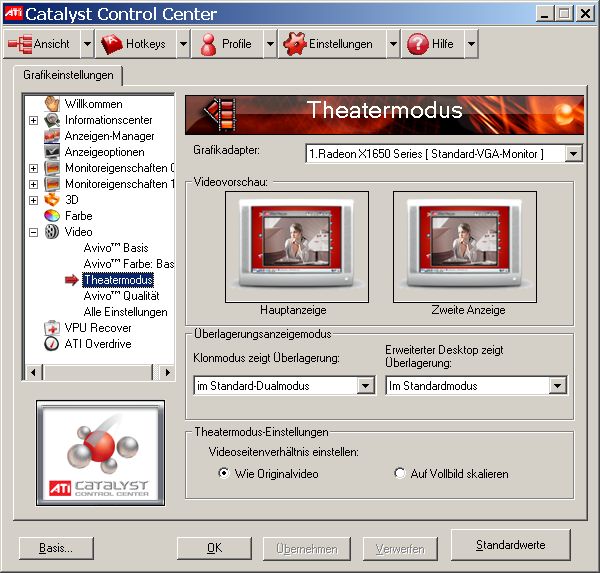The width and height of the screenshot is (600, 573).
Task: Click the Willkommen text in tree
Action: coord(93,104)
